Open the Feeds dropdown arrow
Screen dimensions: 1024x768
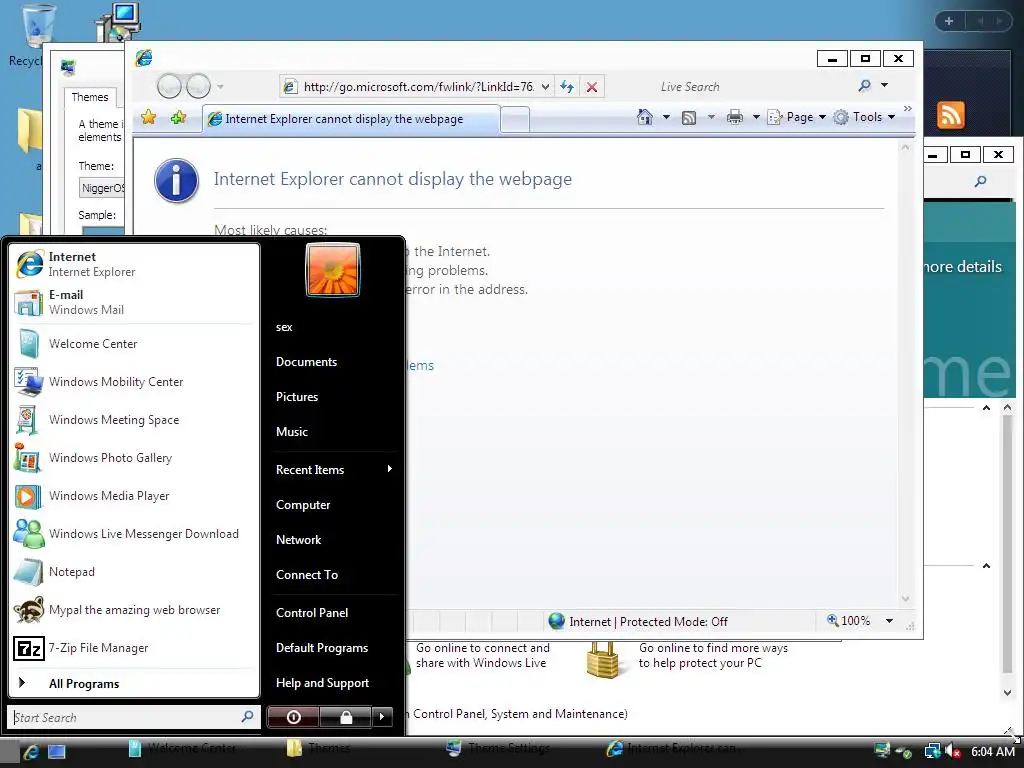[x=711, y=117]
